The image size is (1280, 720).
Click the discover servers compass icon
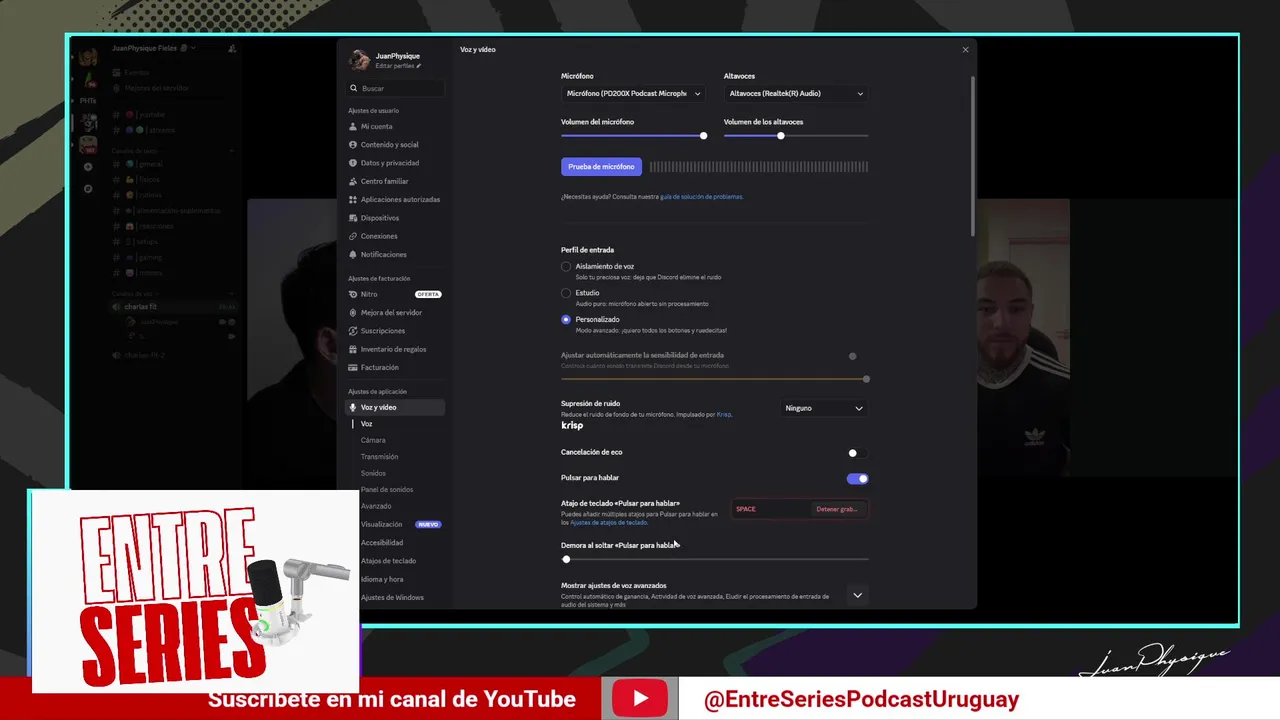click(x=88, y=188)
